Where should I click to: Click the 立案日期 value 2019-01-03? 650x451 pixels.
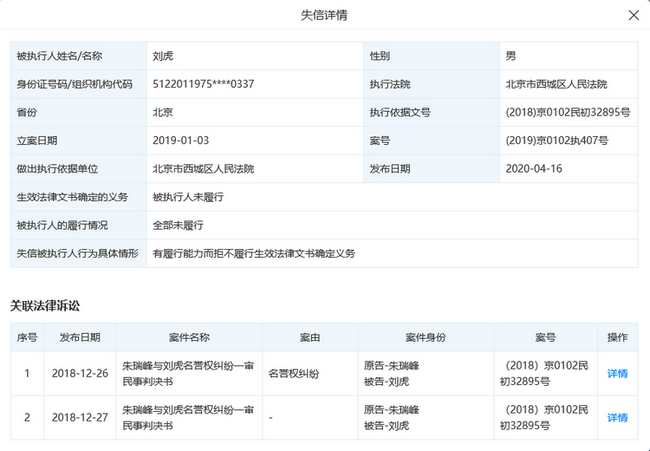pyautogui.click(x=181, y=141)
